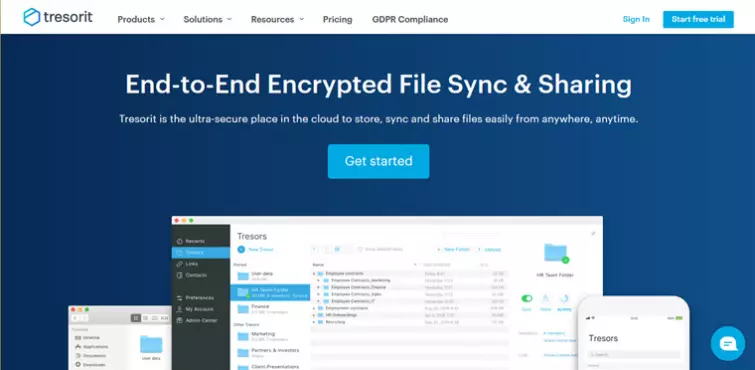
Task: Open My Account in the app sidebar
Action: click(x=195, y=309)
